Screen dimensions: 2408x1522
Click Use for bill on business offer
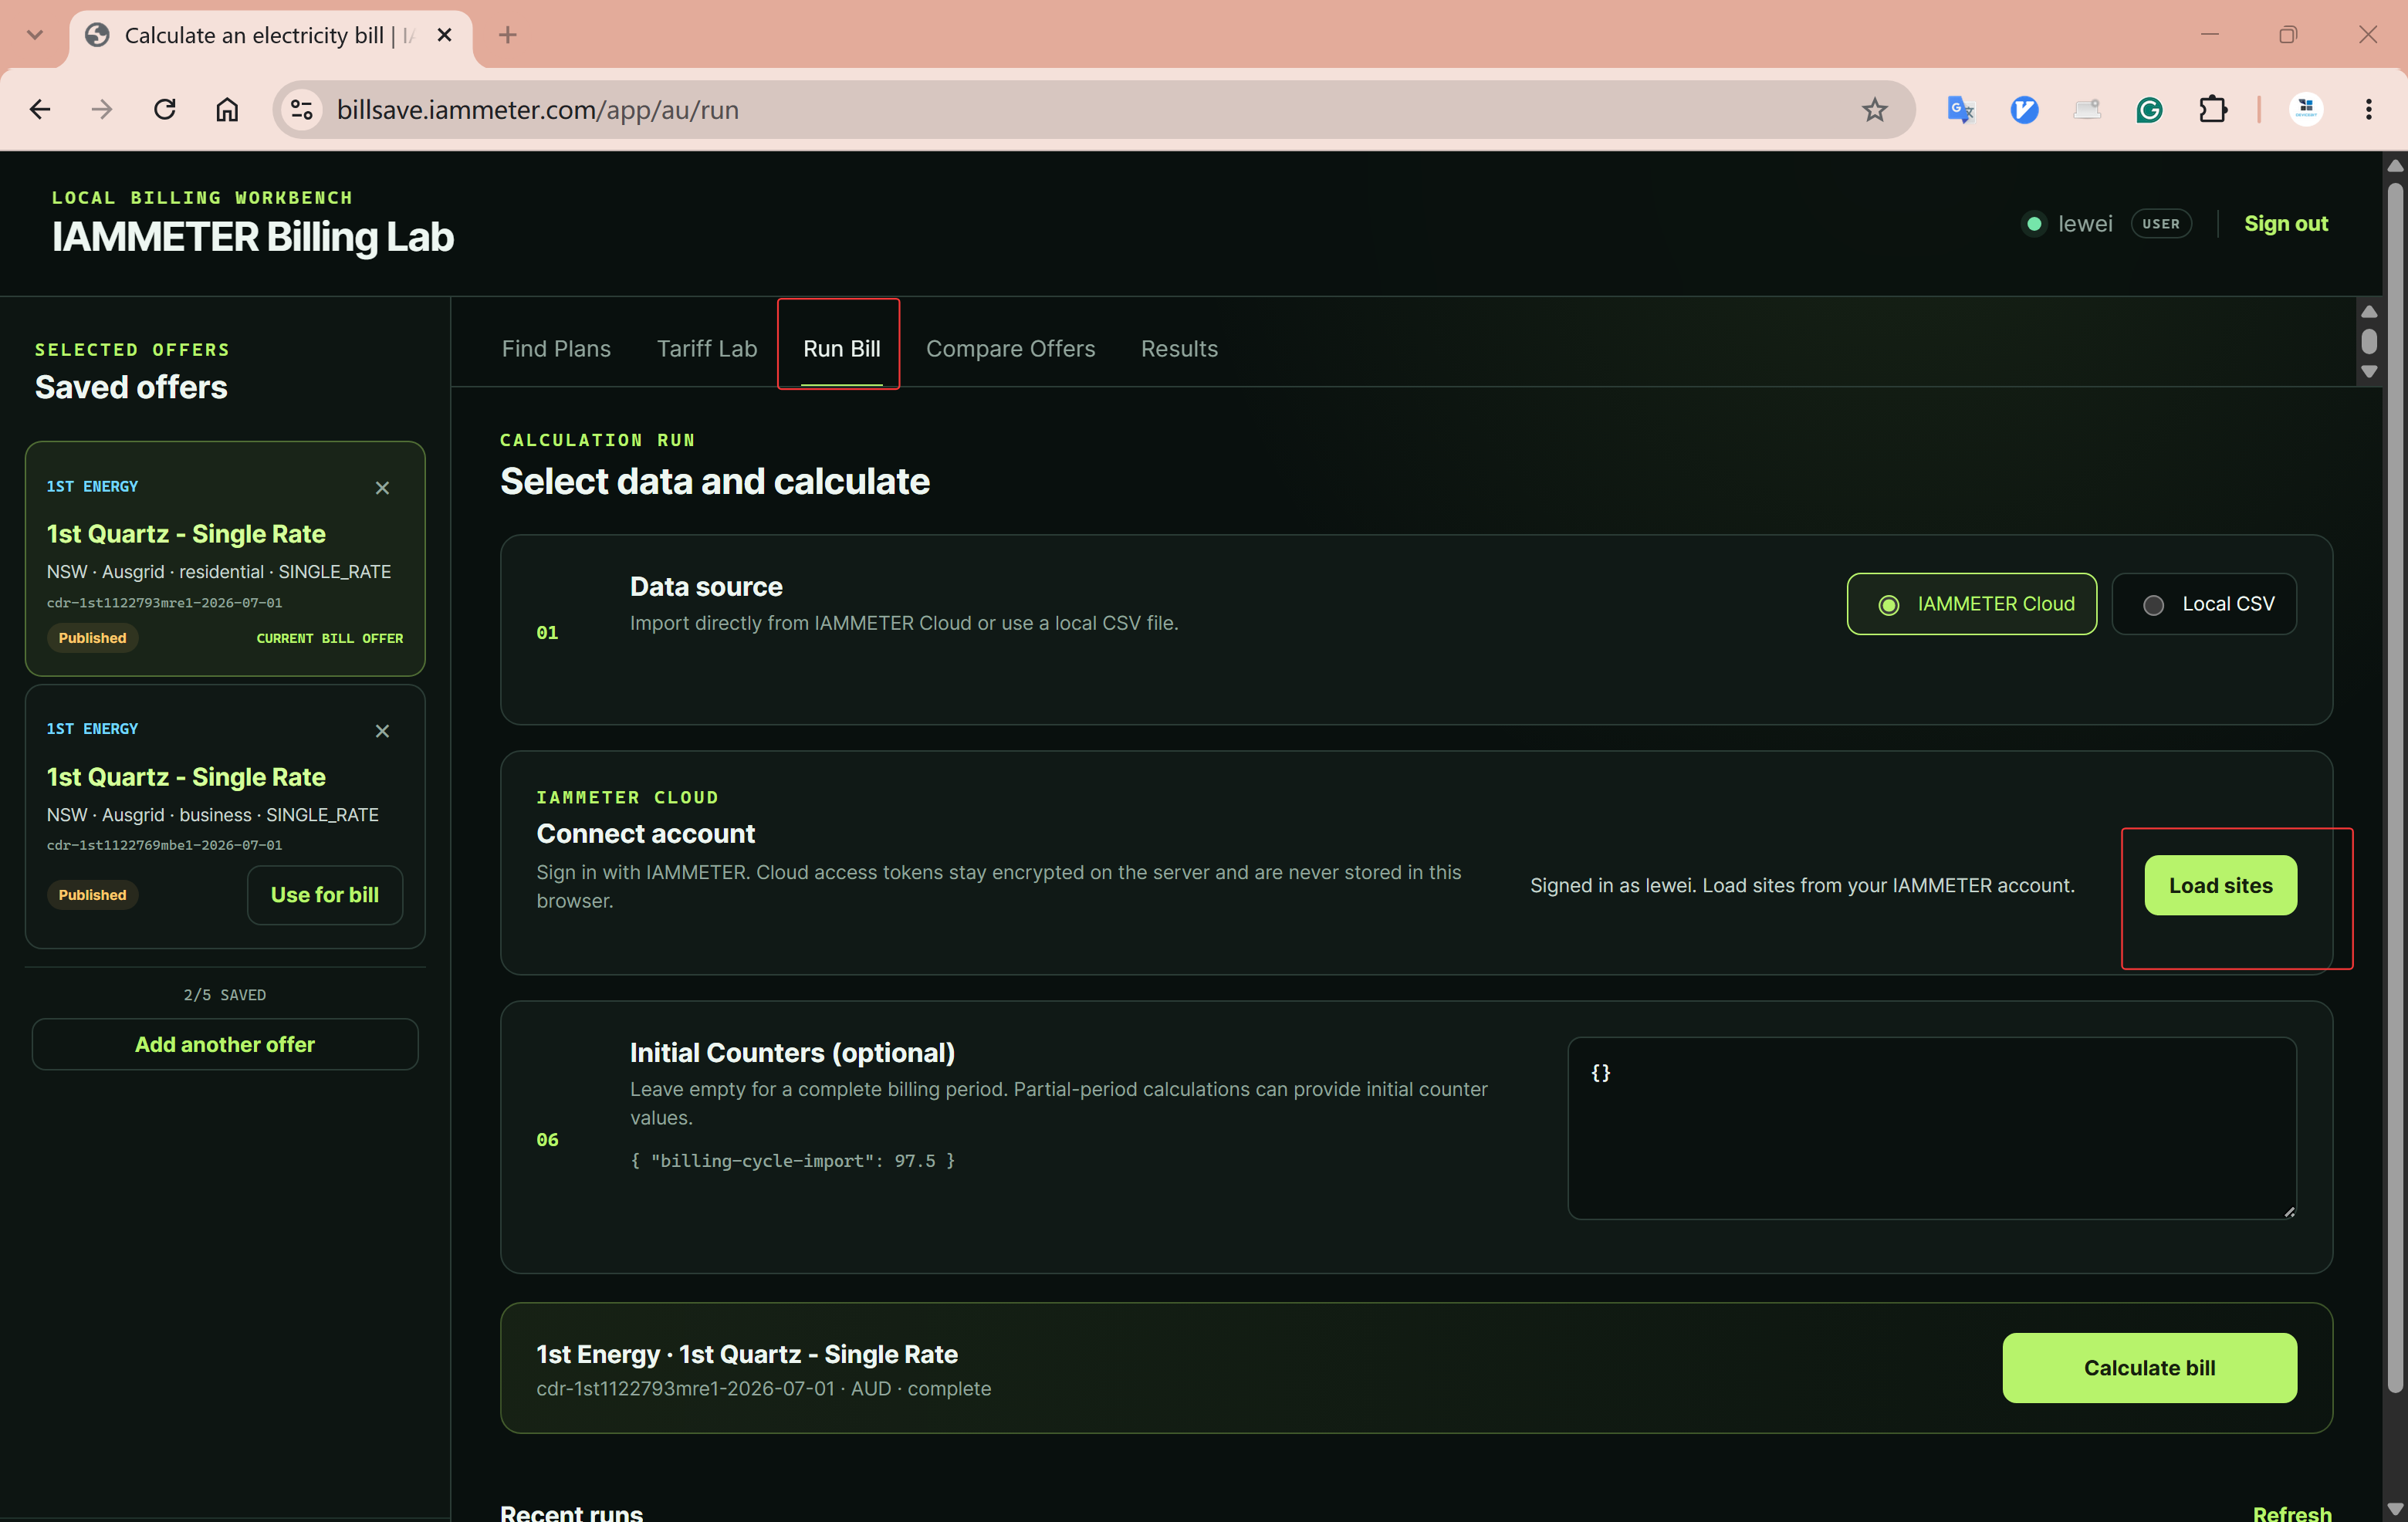tap(325, 895)
